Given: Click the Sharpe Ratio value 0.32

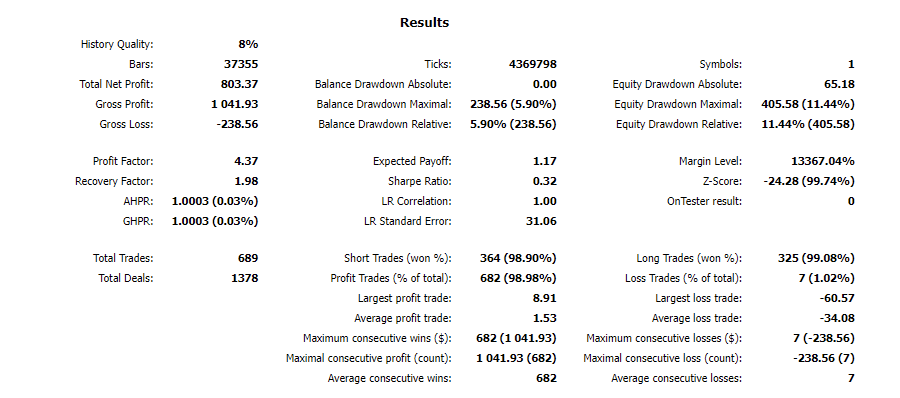Looking at the screenshot, I should 545,181.
